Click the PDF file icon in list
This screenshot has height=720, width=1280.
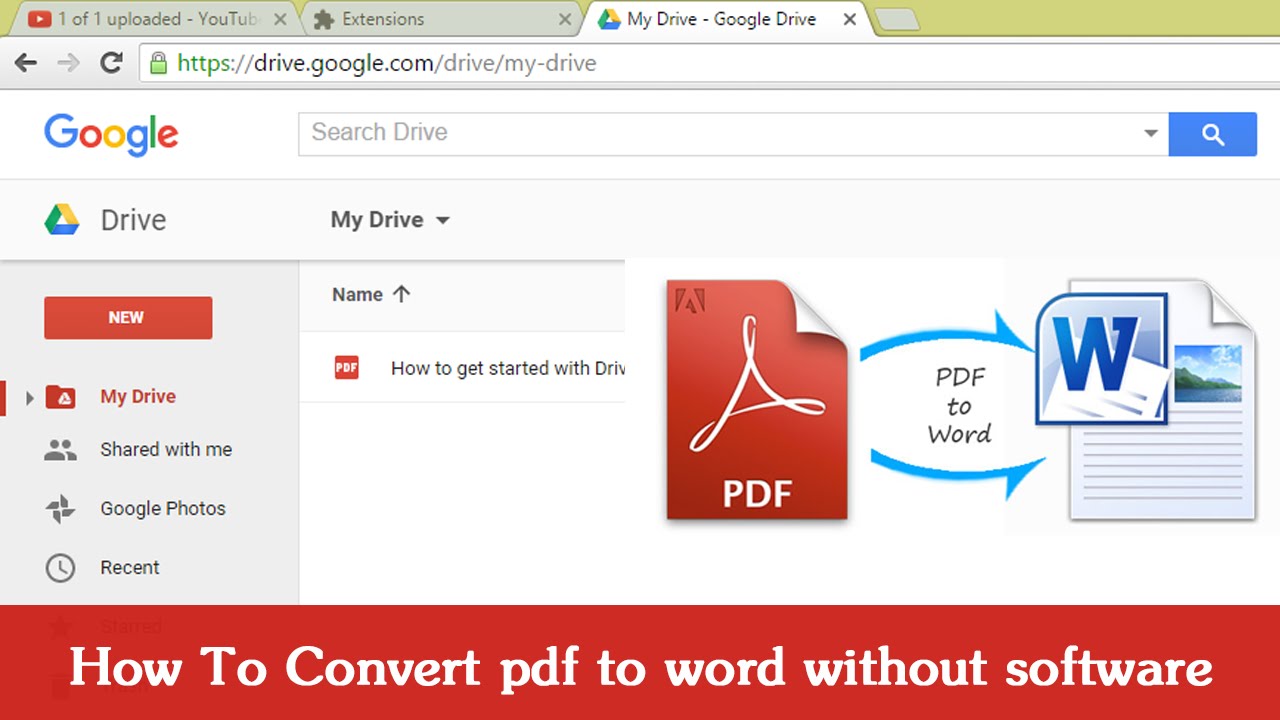pyautogui.click(x=346, y=368)
